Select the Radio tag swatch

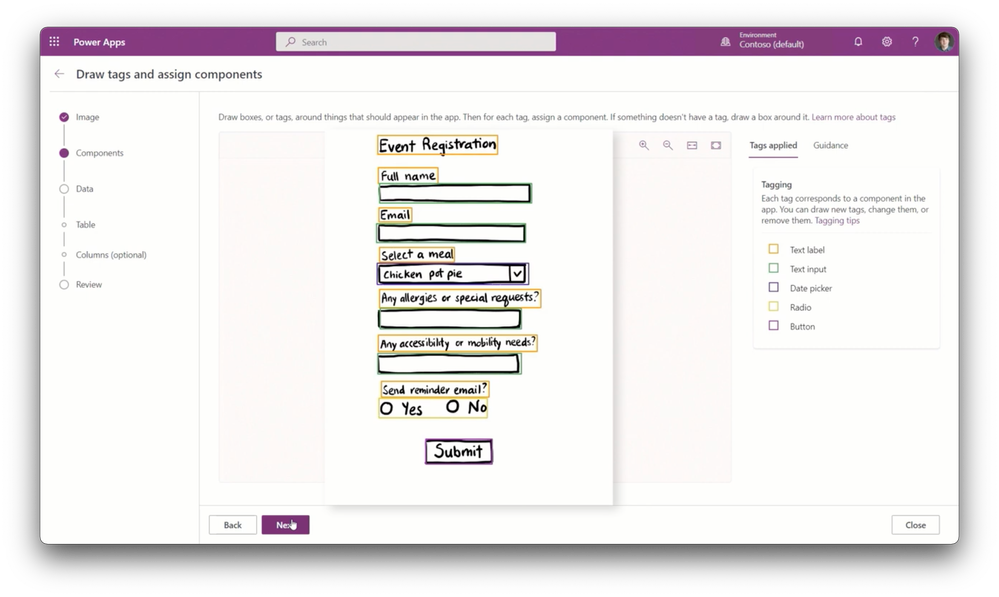point(773,306)
